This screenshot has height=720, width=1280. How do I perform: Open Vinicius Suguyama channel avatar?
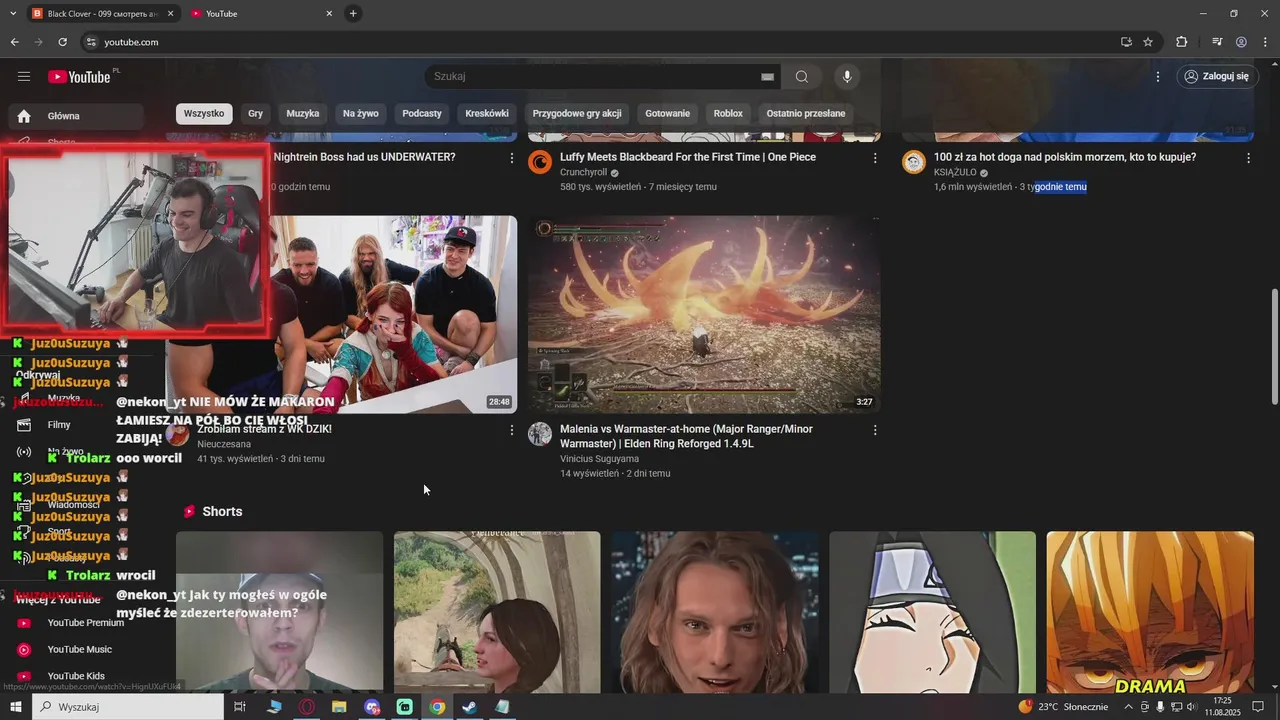[540, 434]
